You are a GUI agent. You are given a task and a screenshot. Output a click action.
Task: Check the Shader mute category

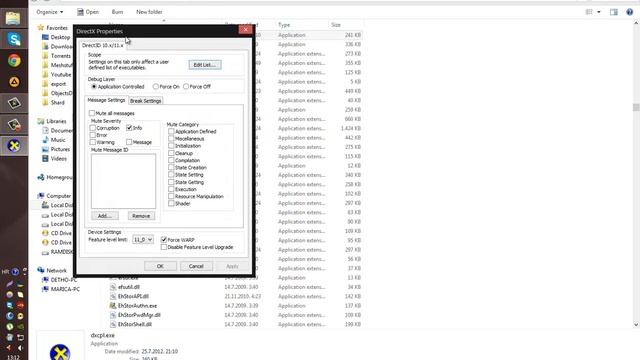point(171,203)
